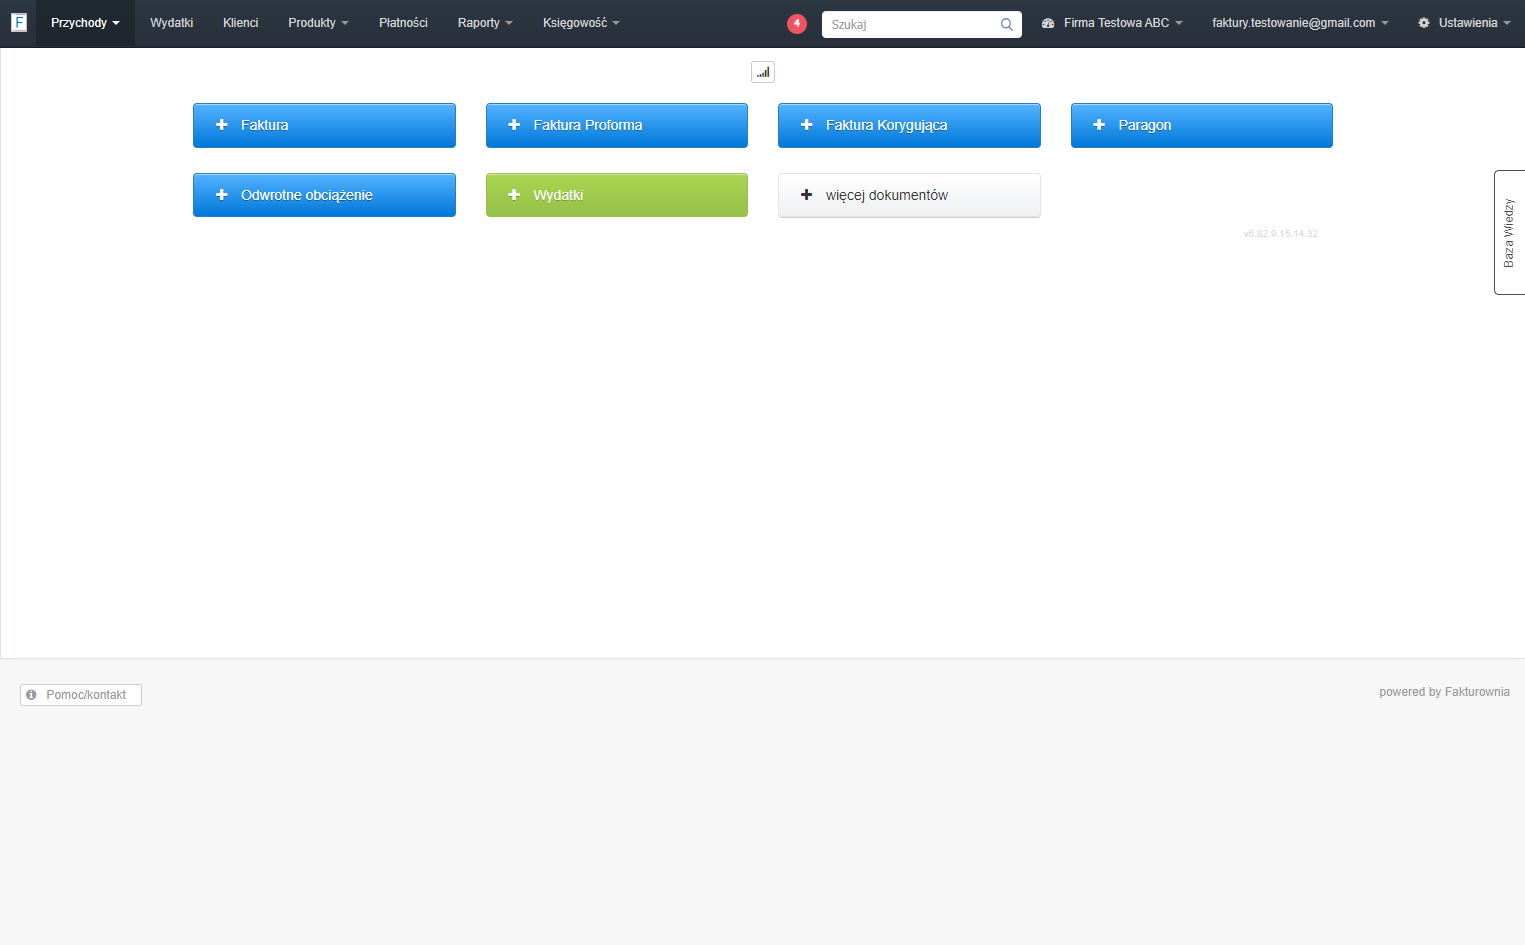Open the Firma Testowa ABC company menu
This screenshot has height=945, width=1525.
pyautogui.click(x=1112, y=23)
